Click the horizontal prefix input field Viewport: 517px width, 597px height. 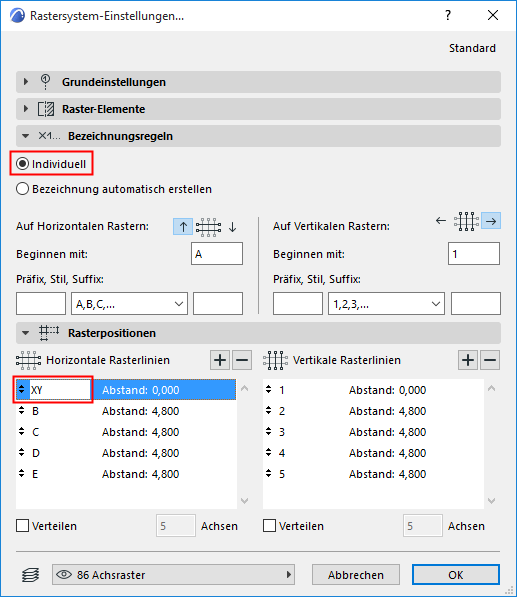click(41, 303)
